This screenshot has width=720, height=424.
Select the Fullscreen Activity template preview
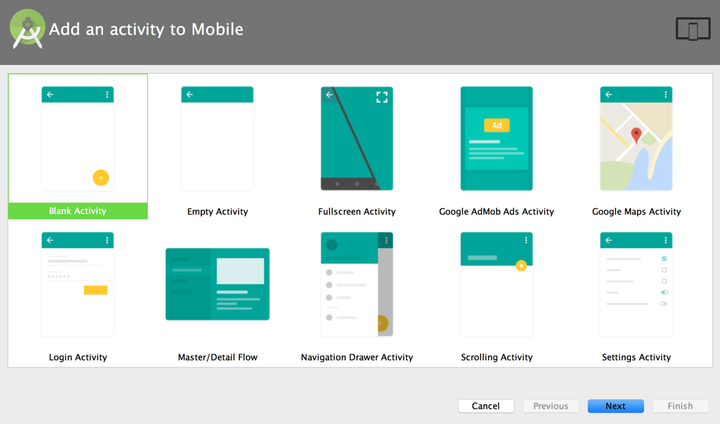tap(357, 138)
